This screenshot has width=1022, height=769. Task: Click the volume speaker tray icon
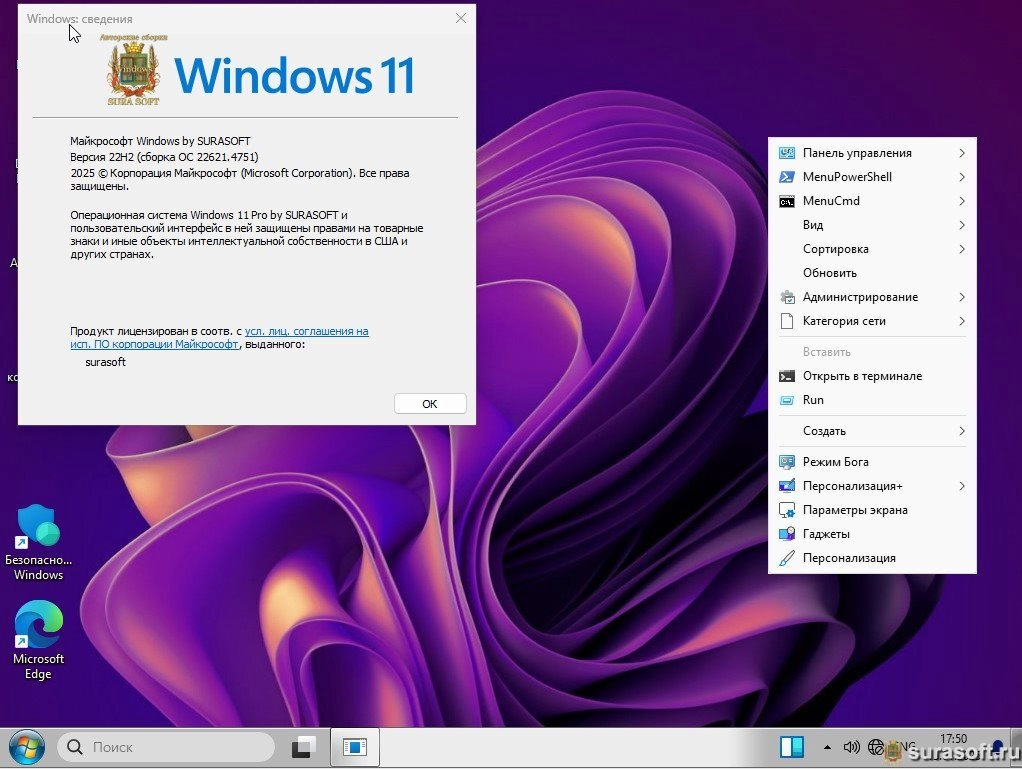tap(852, 747)
